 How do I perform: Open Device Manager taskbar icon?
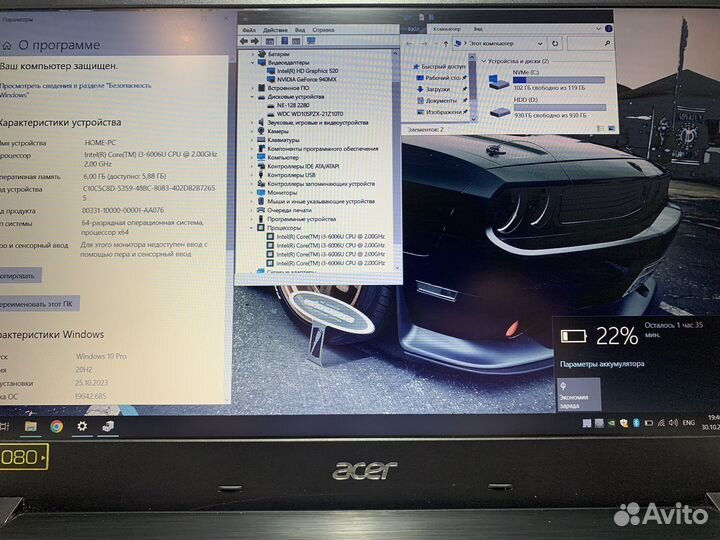(x=108, y=427)
